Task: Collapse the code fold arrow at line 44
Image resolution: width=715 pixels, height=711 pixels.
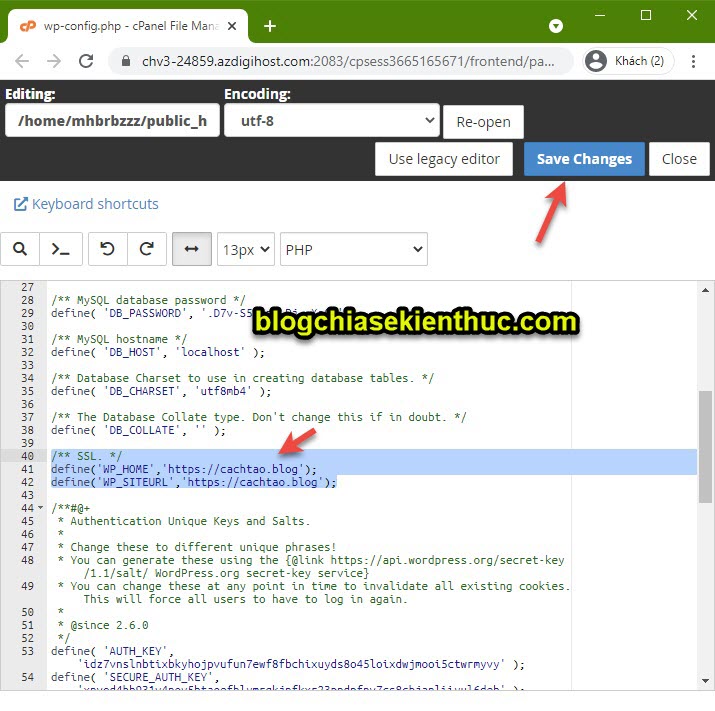Action: click(x=41, y=508)
